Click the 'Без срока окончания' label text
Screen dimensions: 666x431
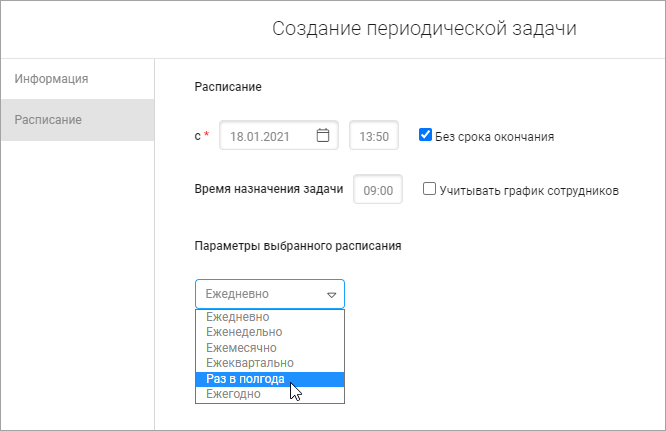[x=494, y=136]
